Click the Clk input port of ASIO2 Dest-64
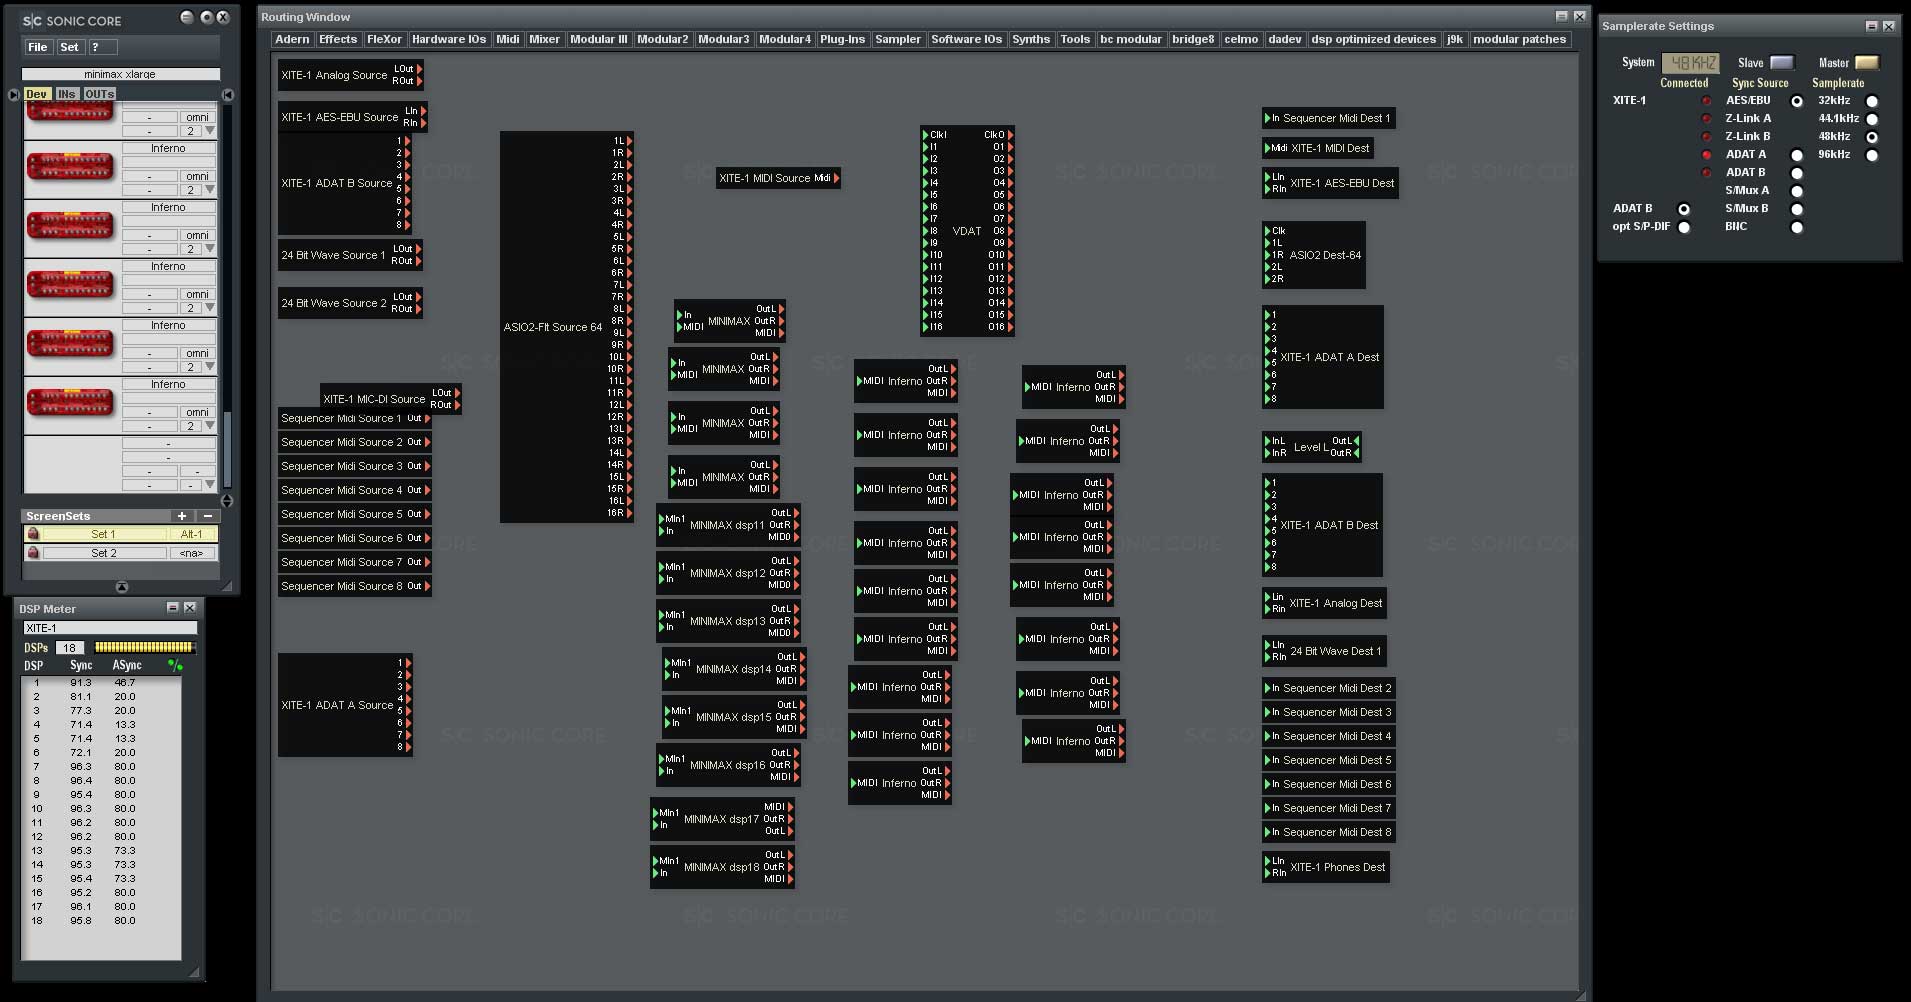 pyautogui.click(x=1267, y=231)
